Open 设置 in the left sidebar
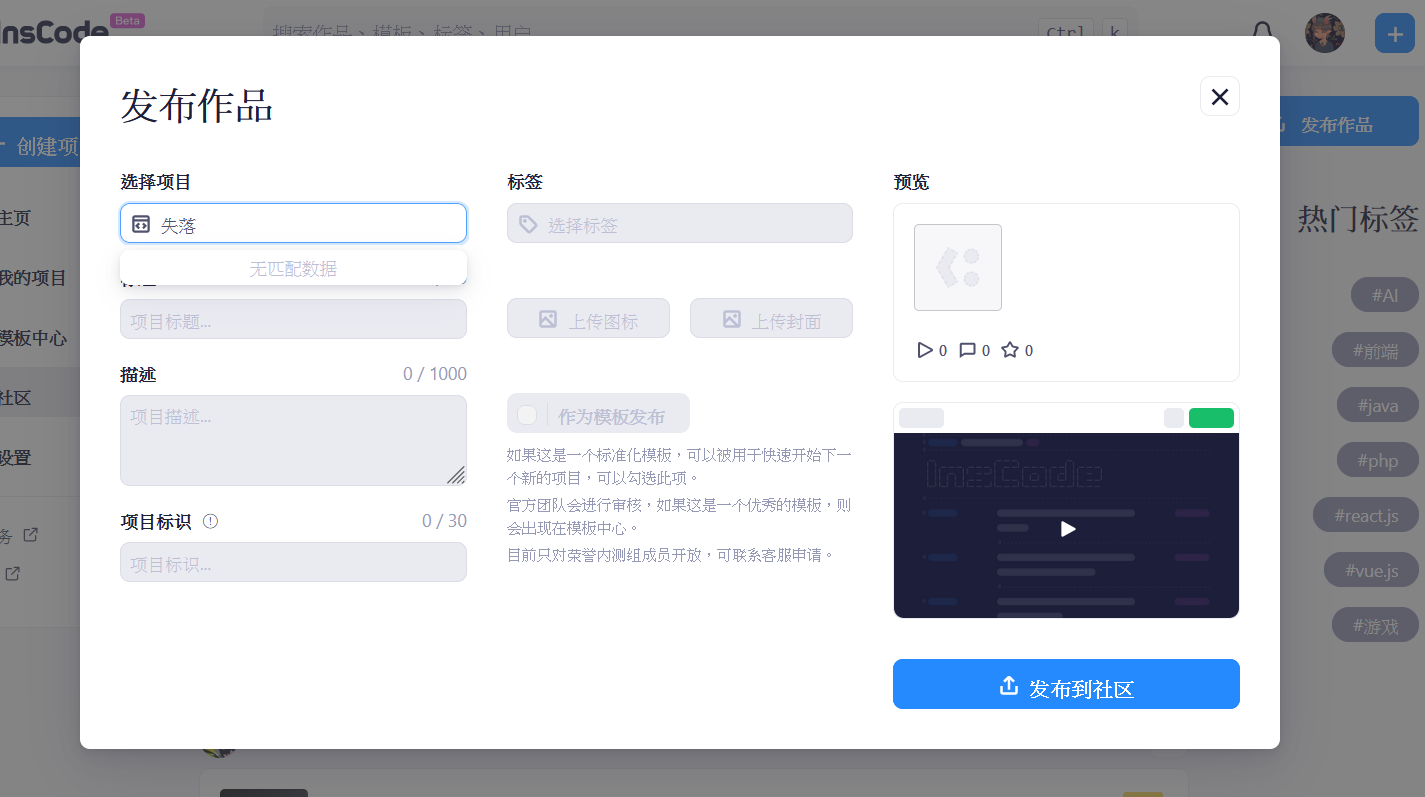 point(15,458)
